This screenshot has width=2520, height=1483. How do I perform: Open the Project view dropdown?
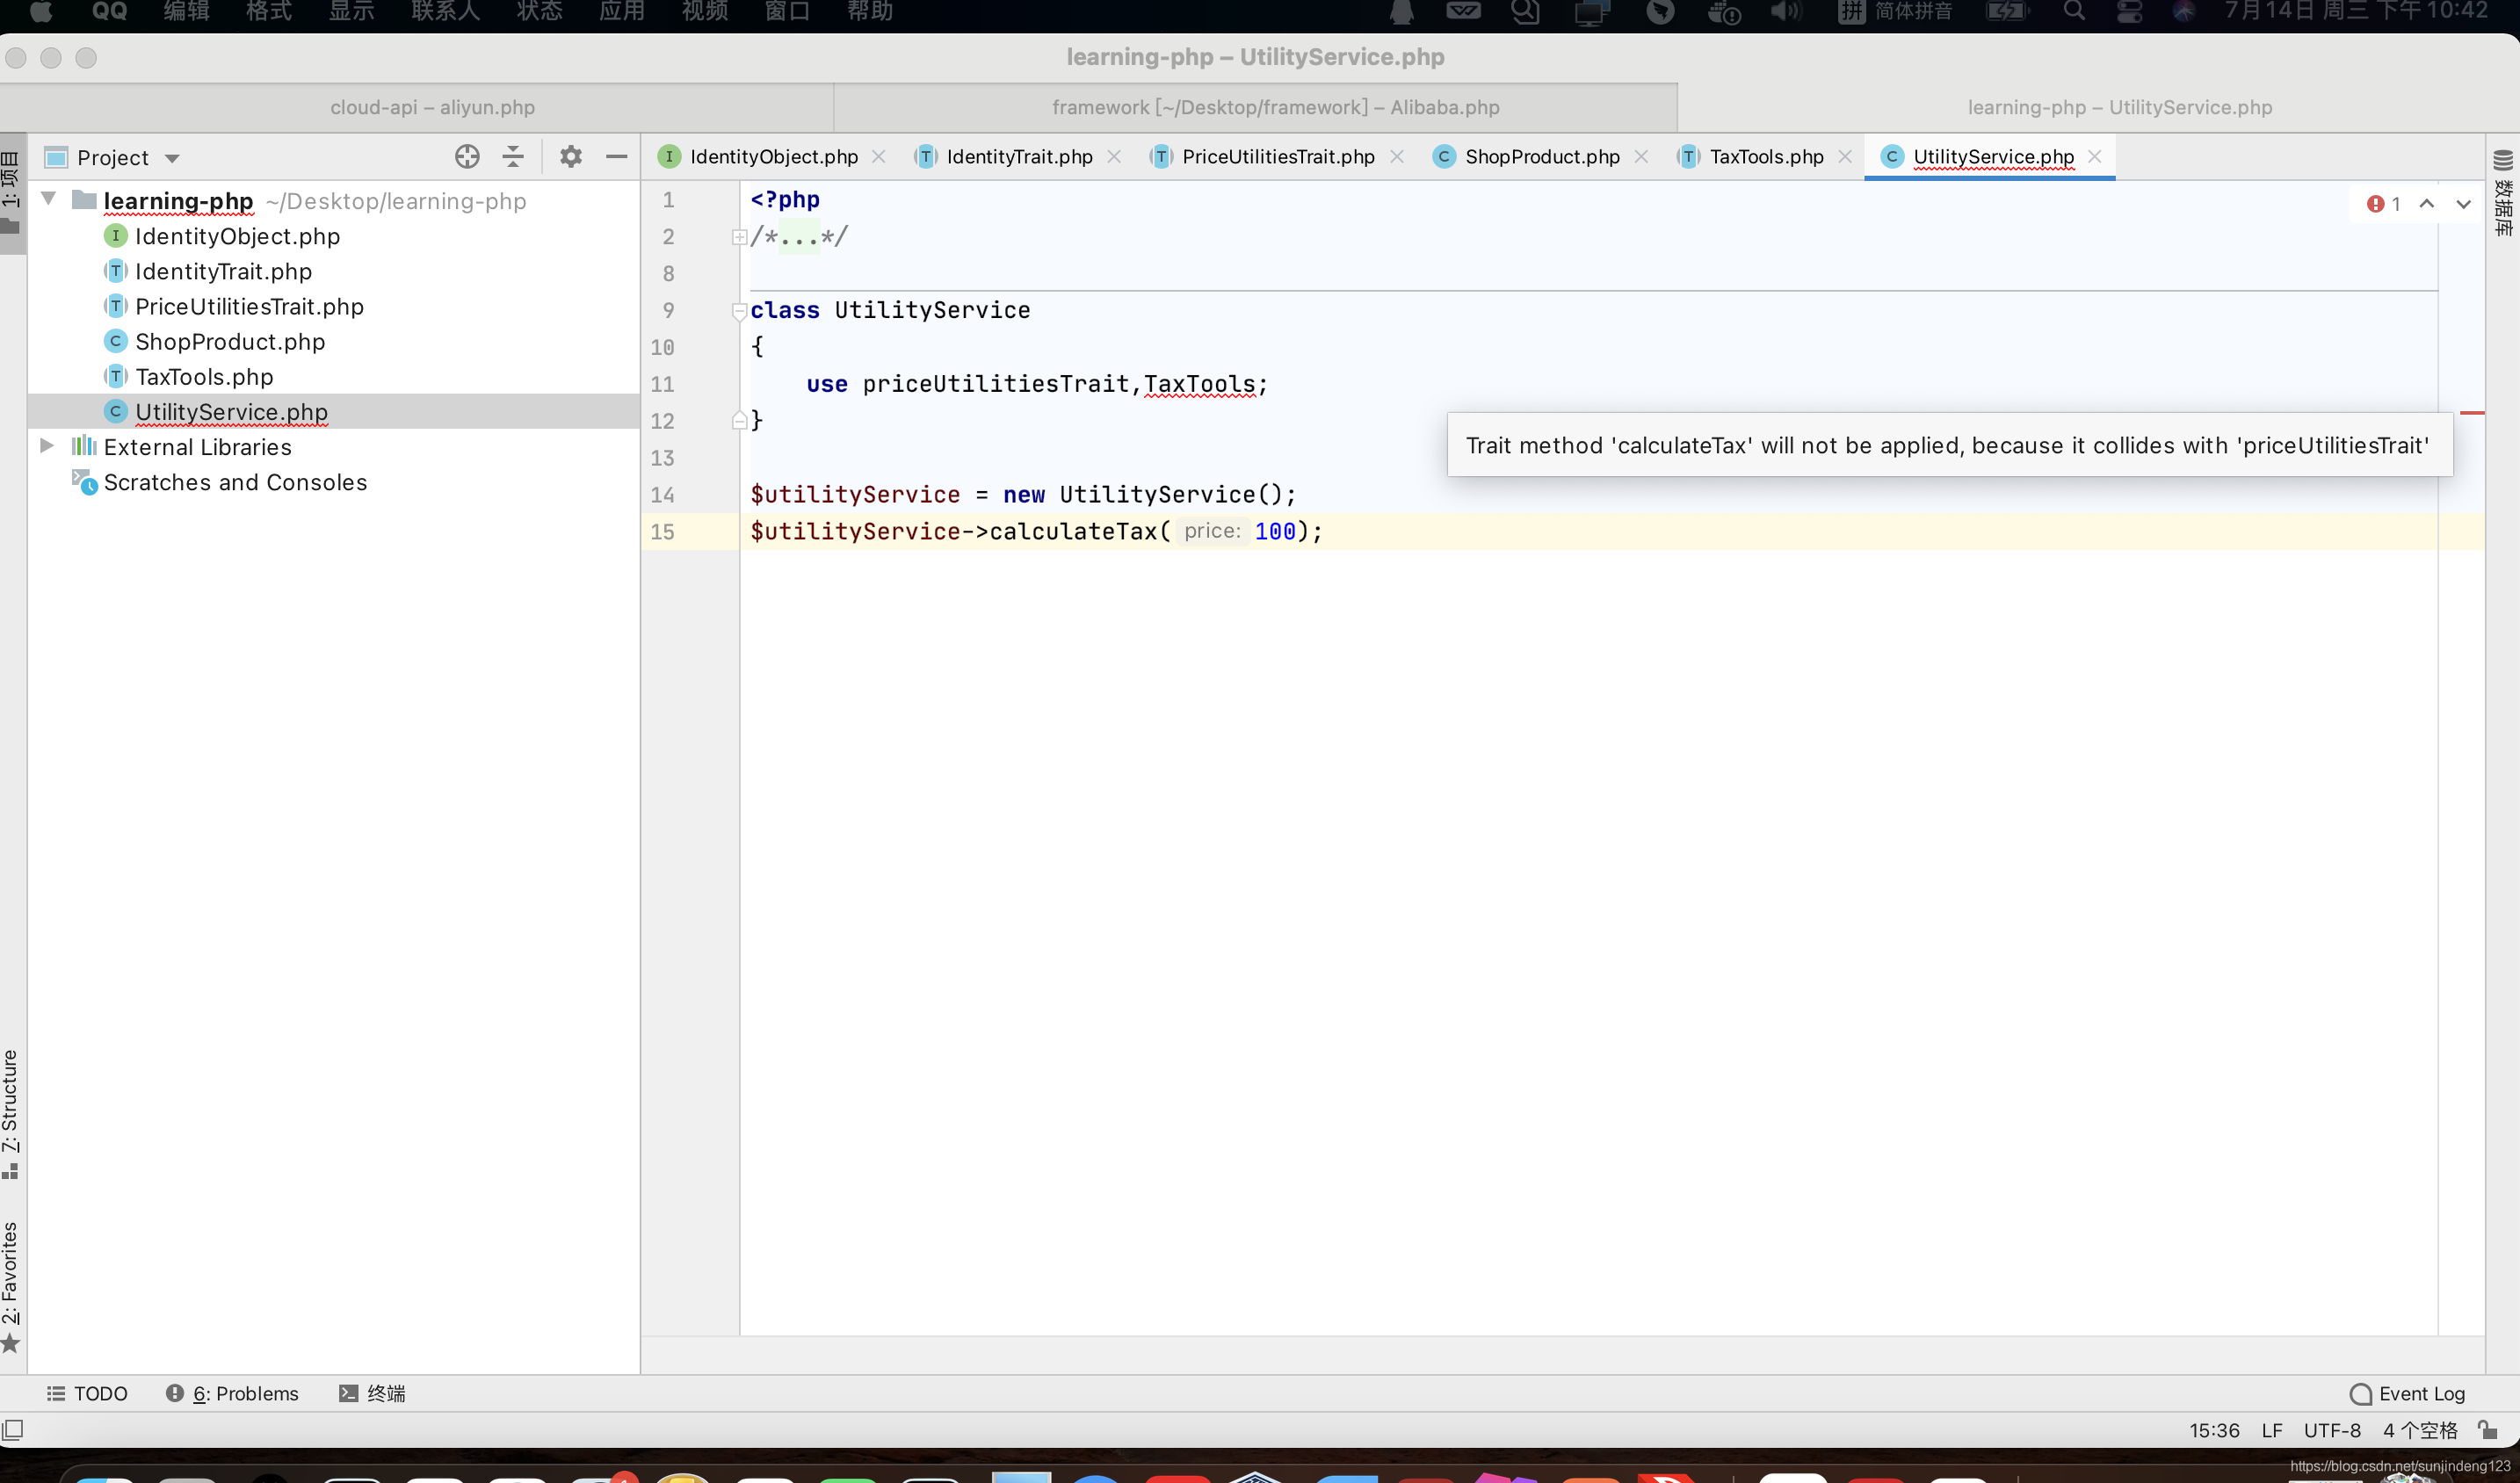[172, 158]
